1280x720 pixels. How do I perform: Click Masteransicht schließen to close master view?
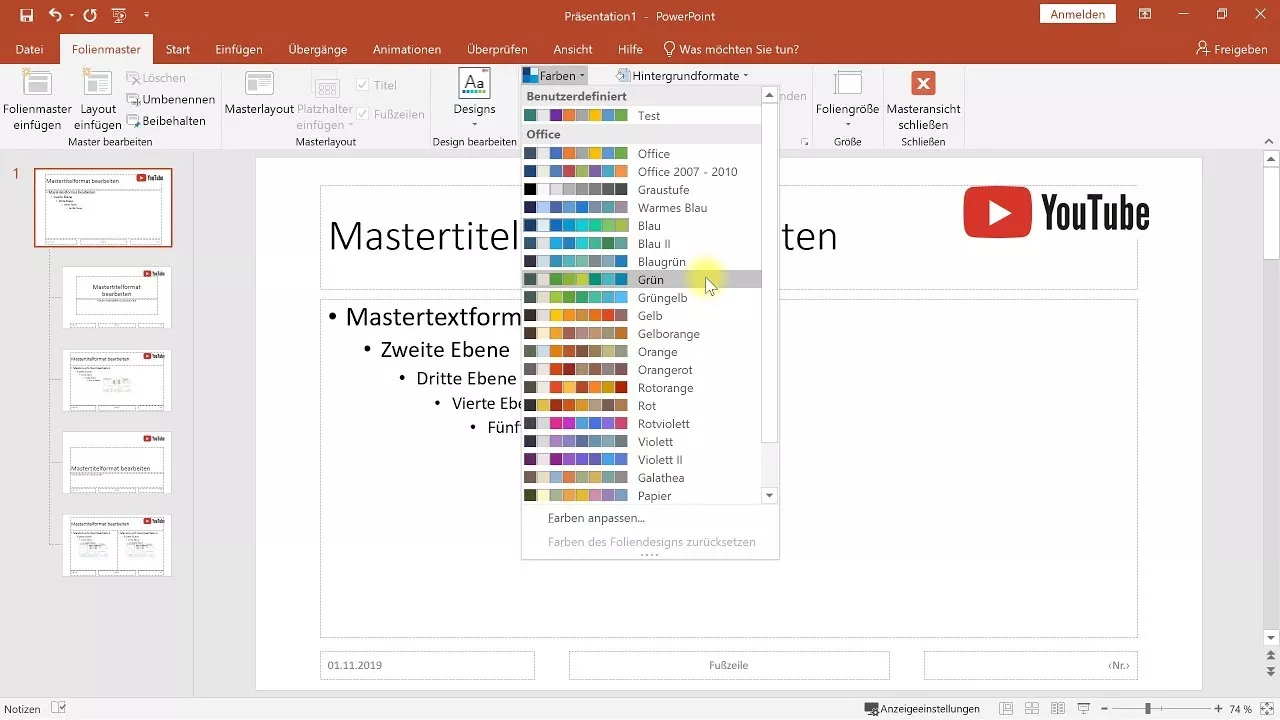tap(922, 97)
